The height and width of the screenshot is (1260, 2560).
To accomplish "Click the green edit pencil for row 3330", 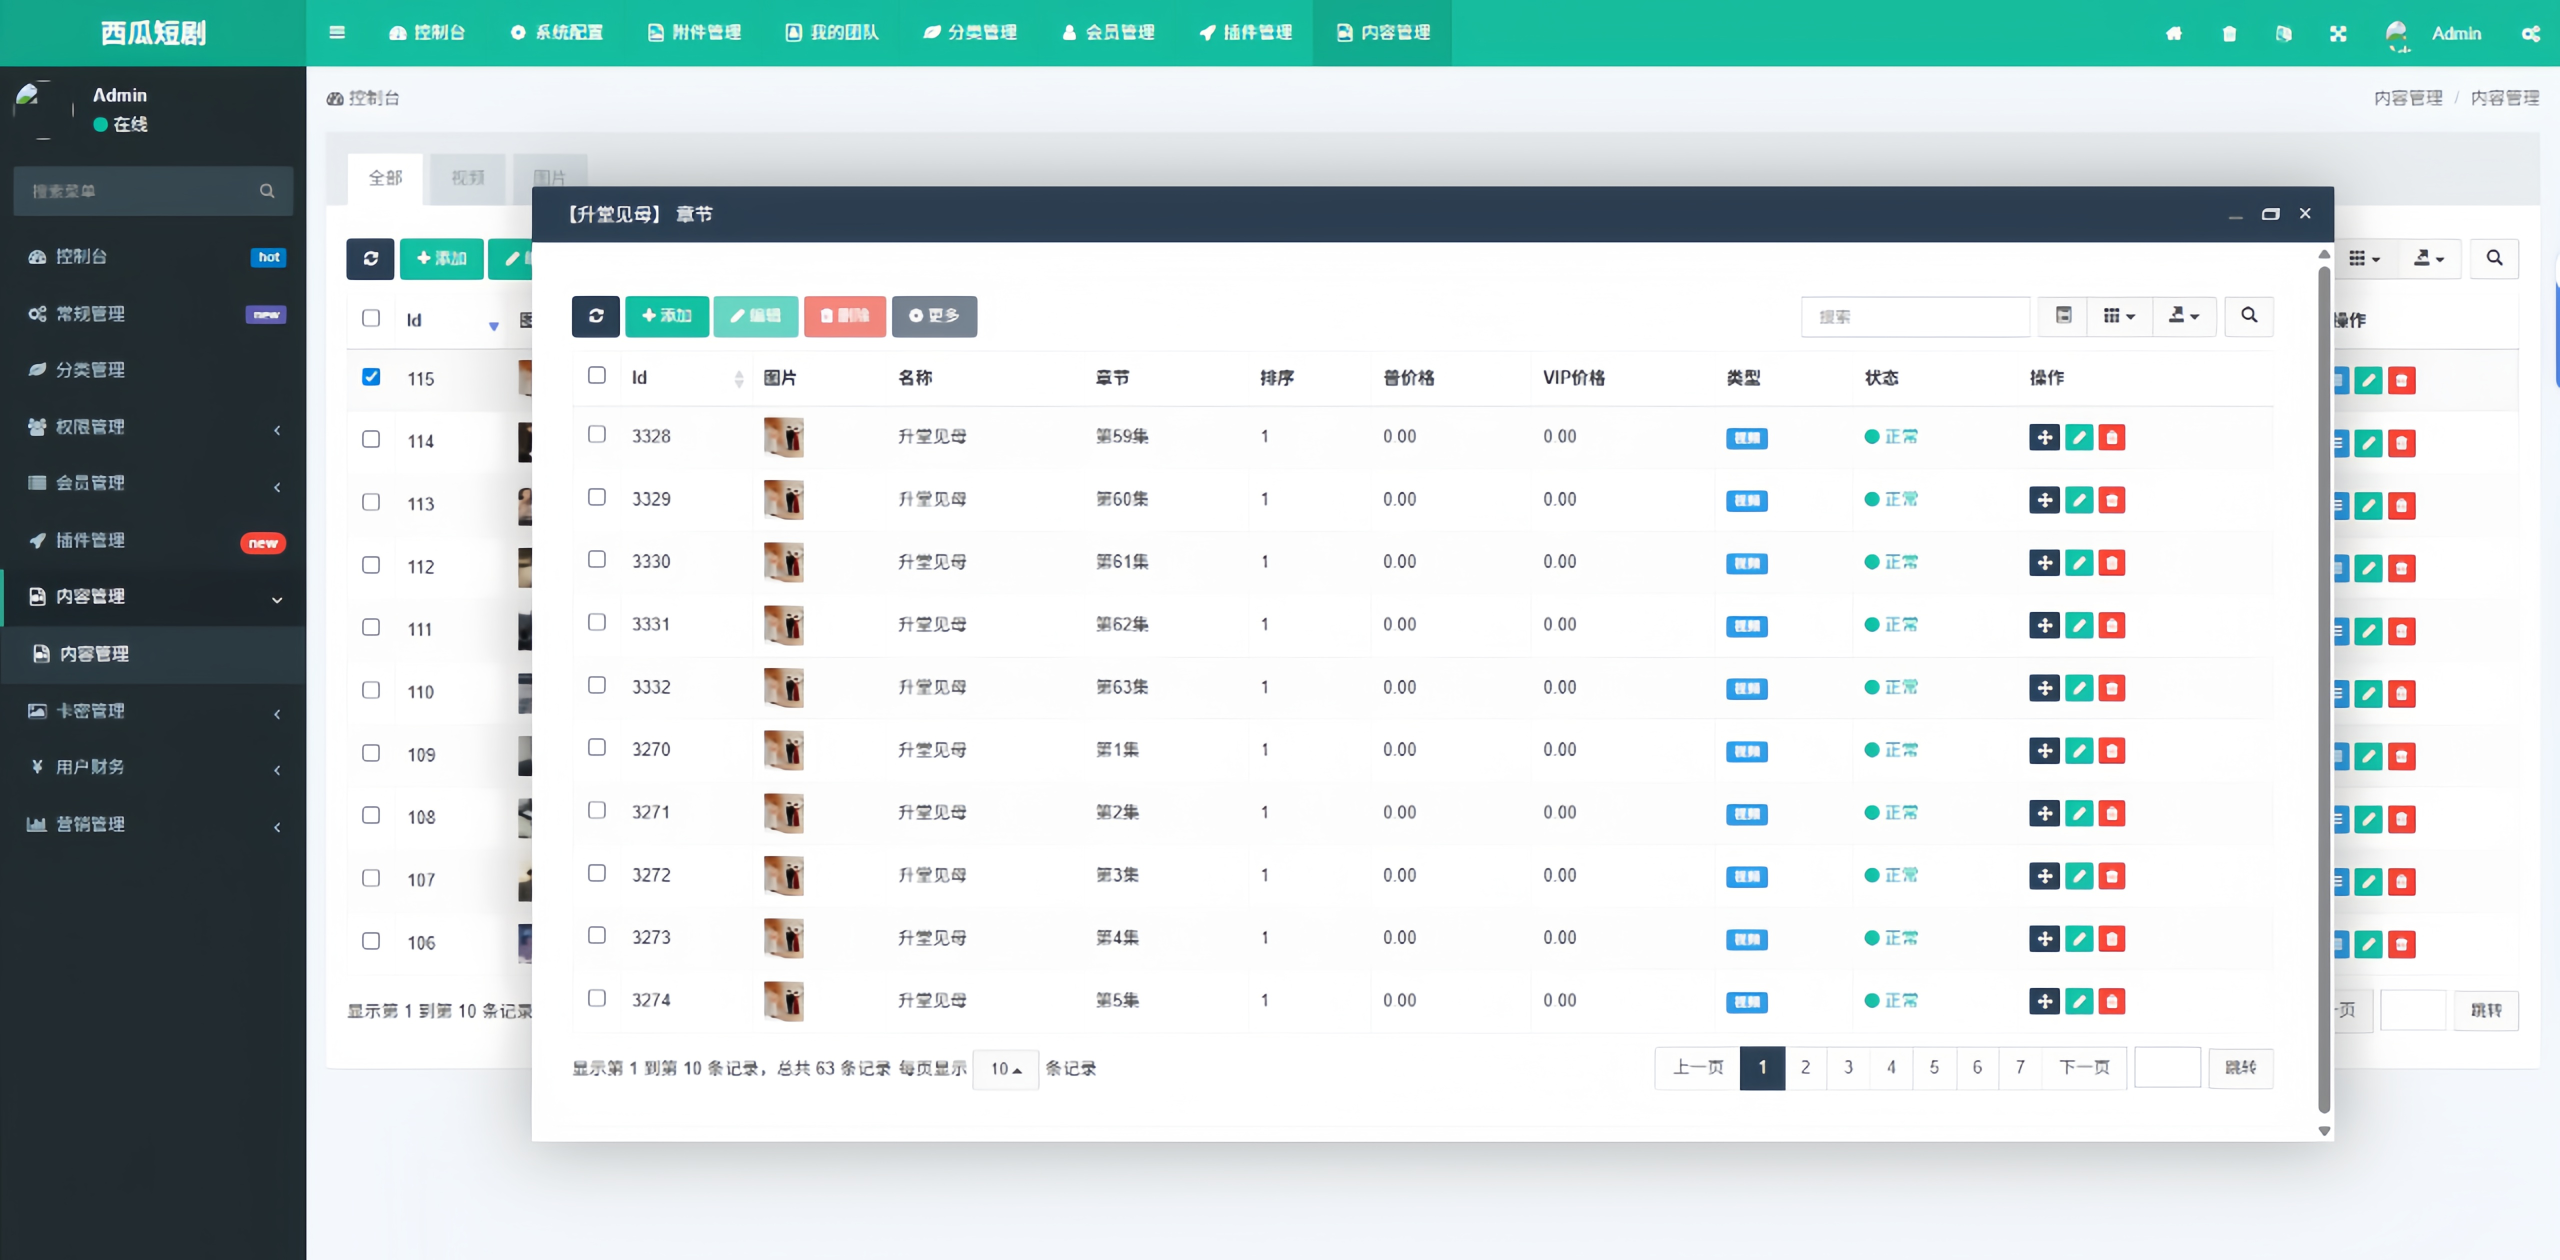I will click(x=2078, y=563).
